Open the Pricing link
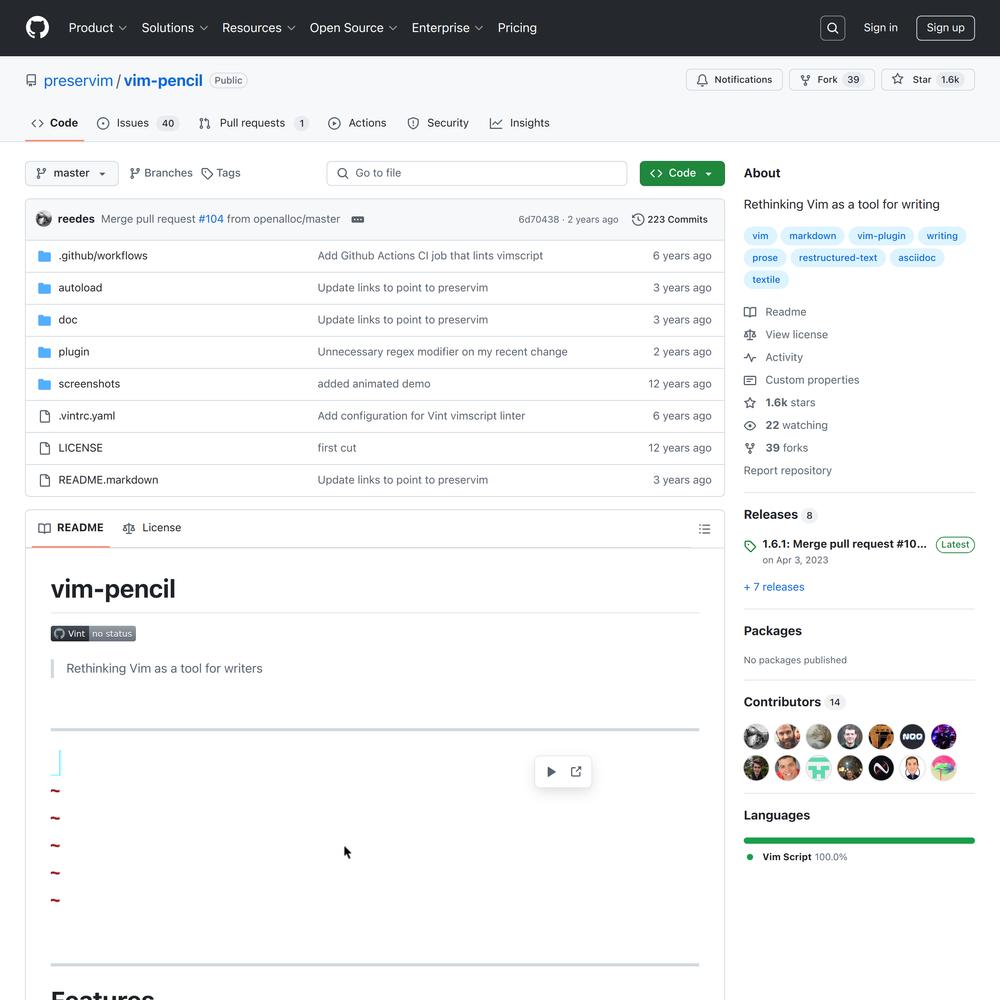The image size is (1000, 1000). click(x=517, y=28)
